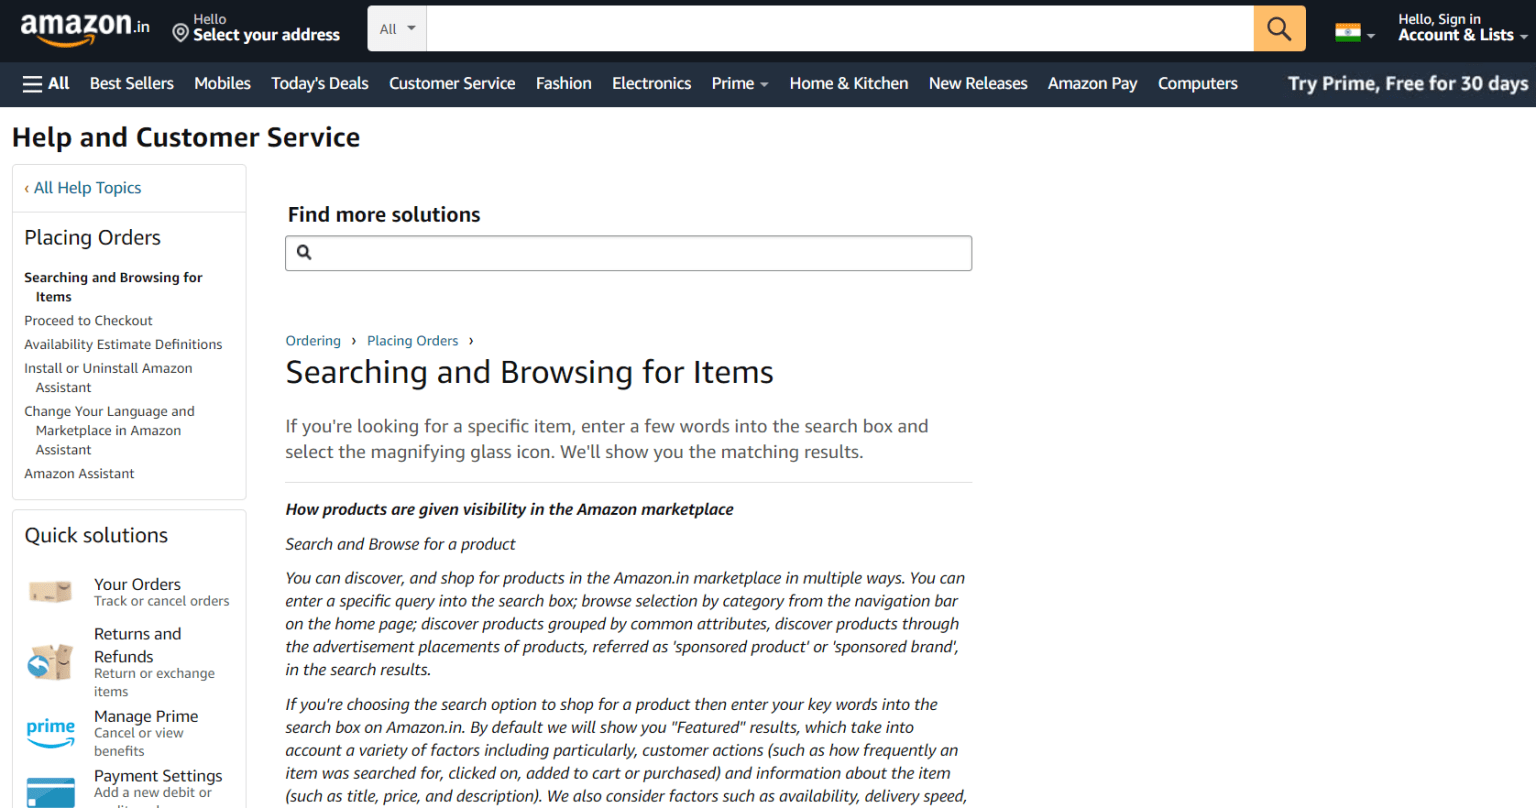Open Best Sellers in navigation bar
The height and width of the screenshot is (808, 1536).
point(132,84)
